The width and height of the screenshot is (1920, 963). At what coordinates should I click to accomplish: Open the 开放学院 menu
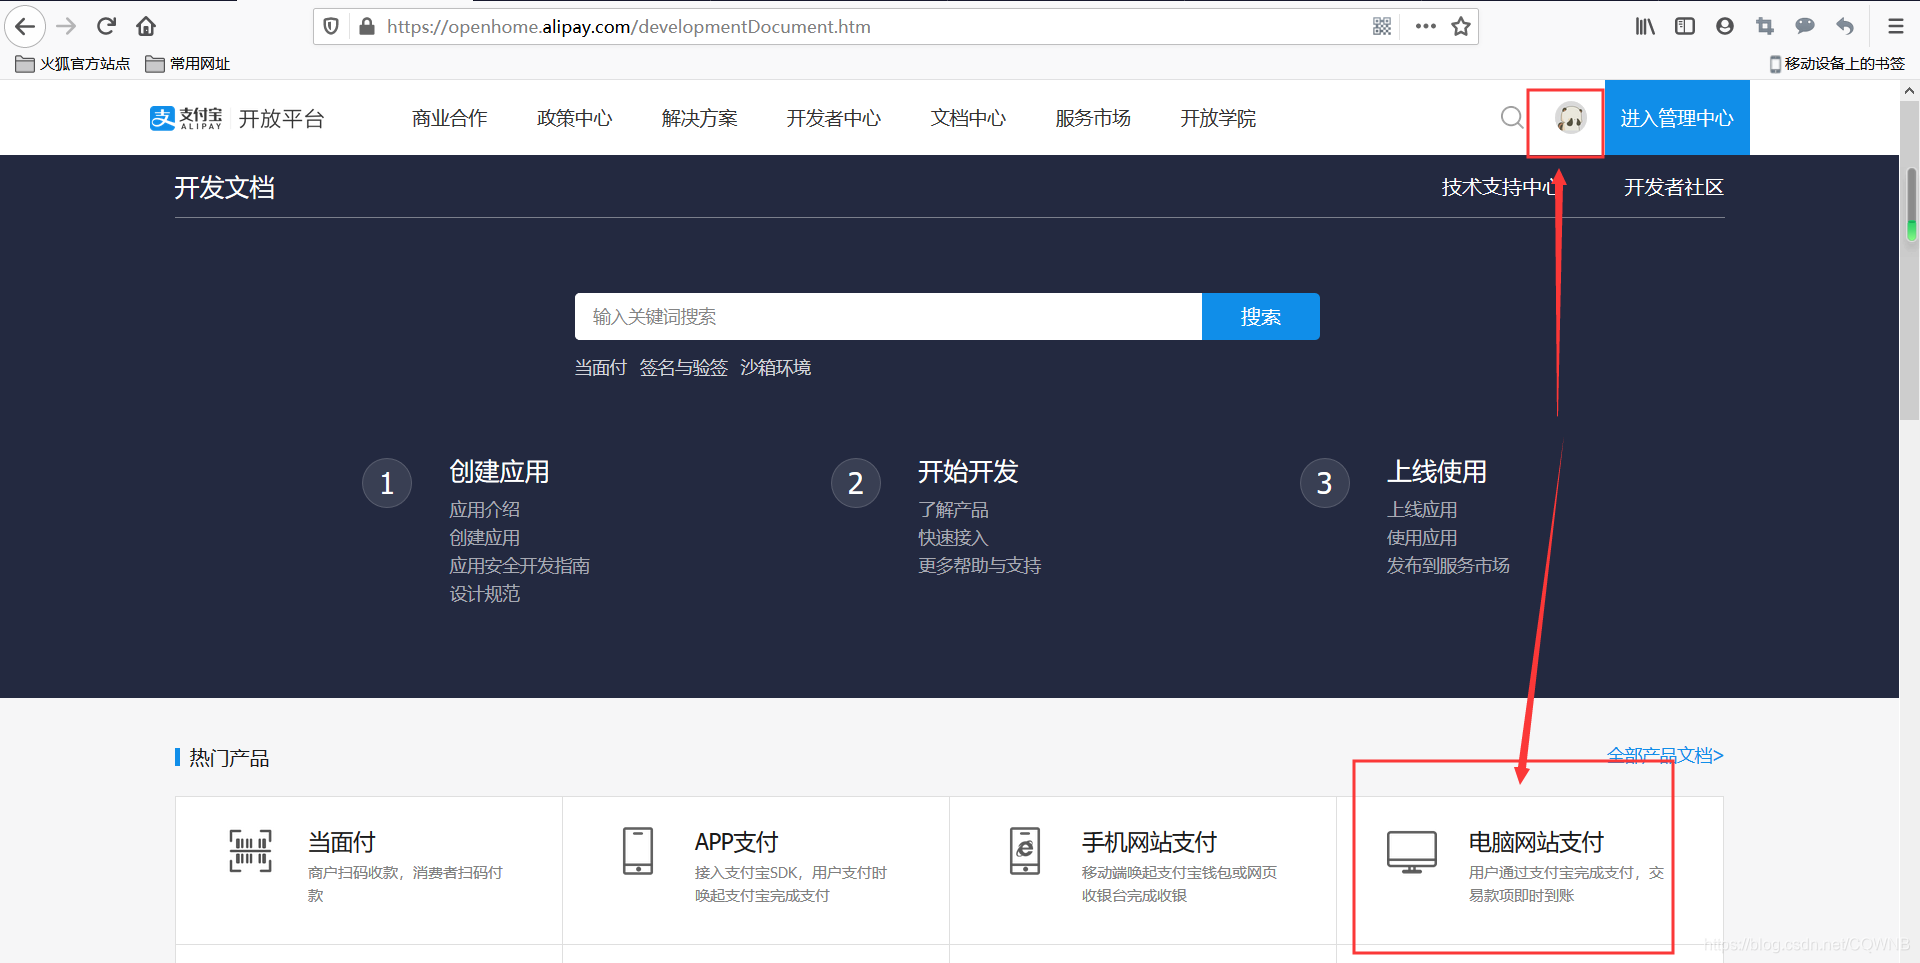click(x=1218, y=118)
